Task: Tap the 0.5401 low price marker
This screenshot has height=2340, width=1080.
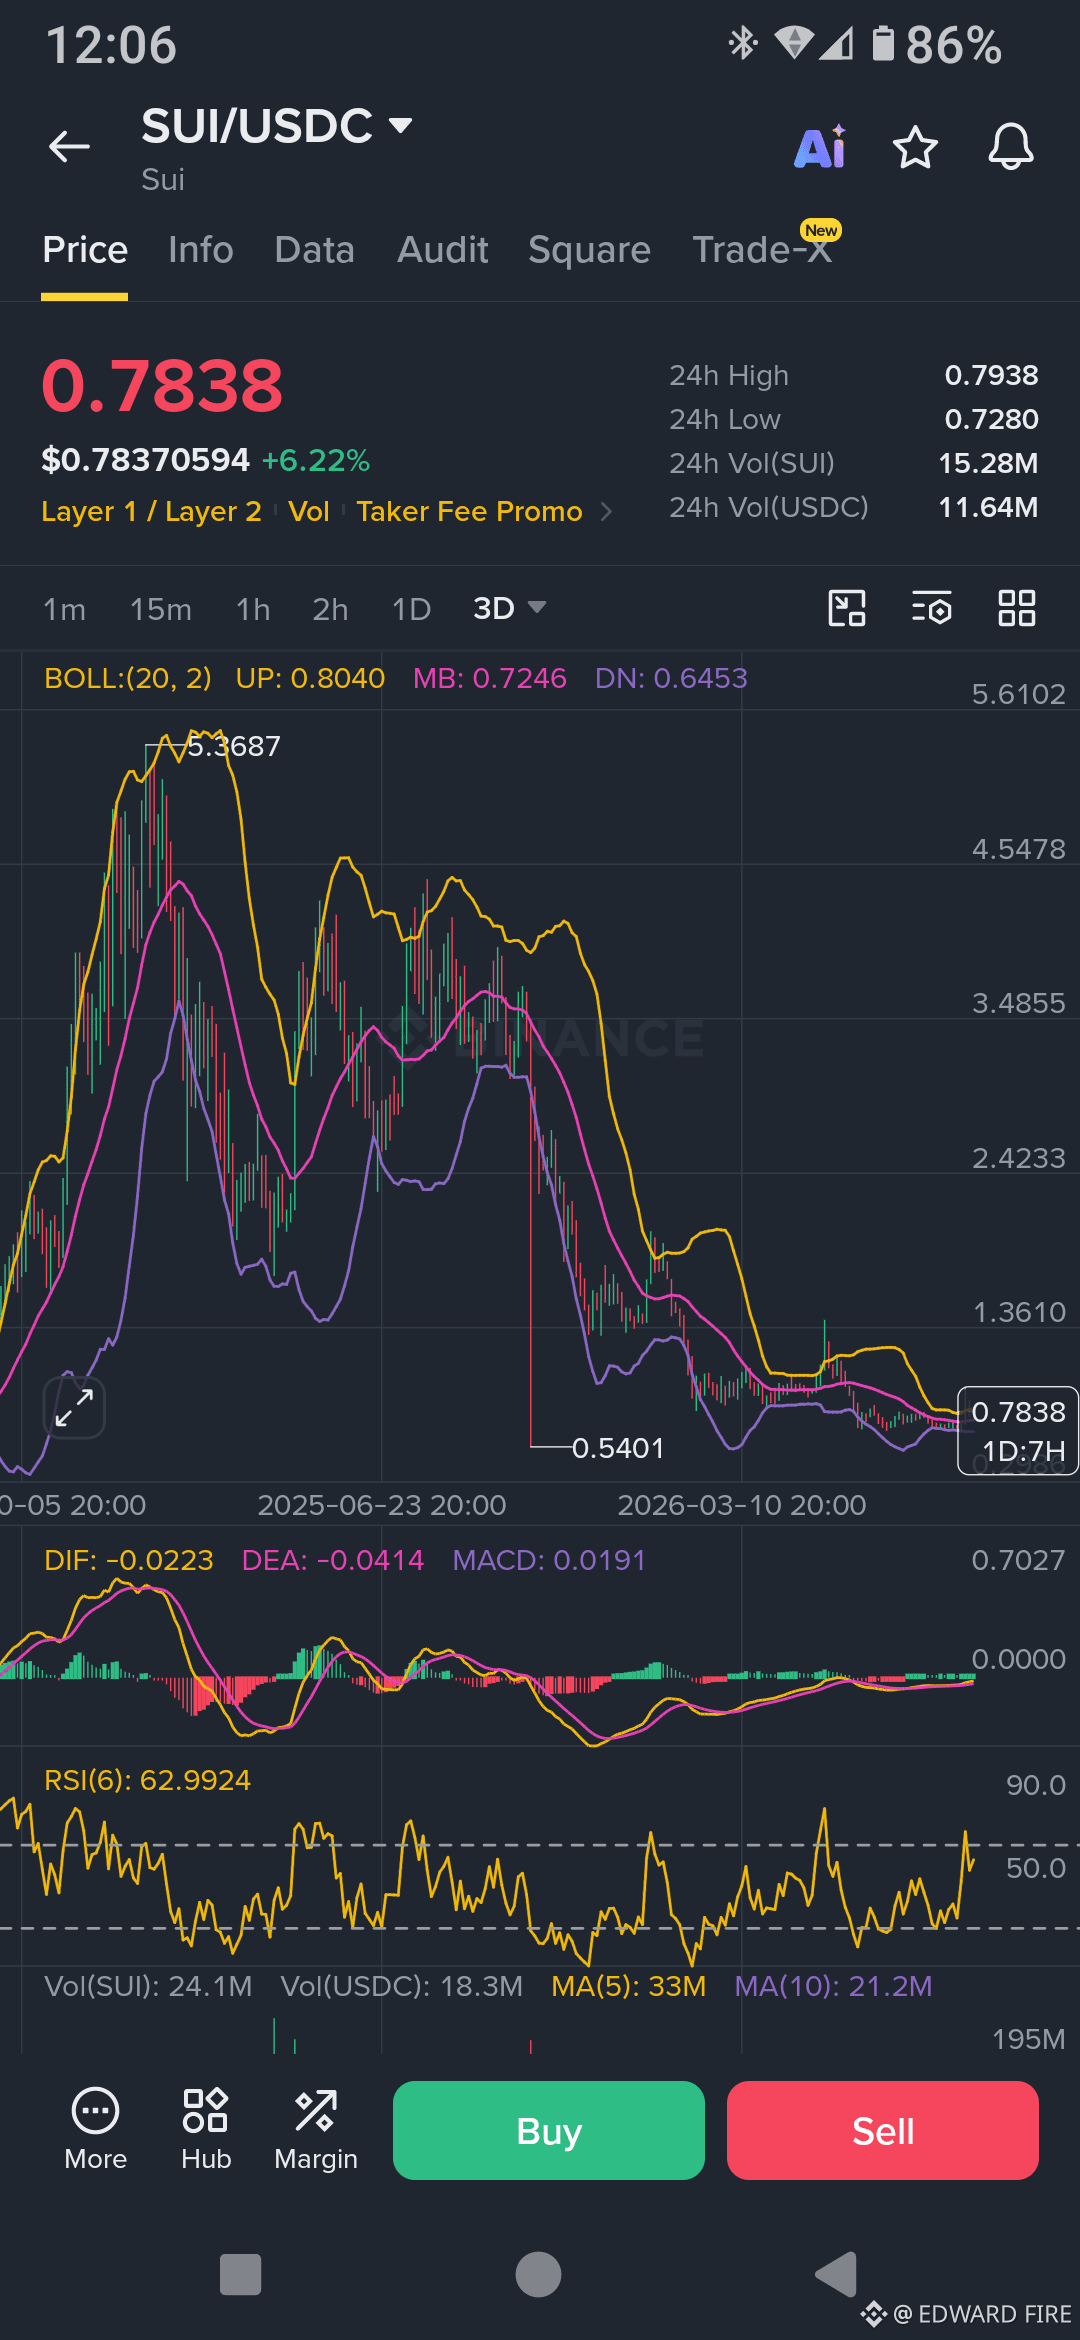Action: (617, 1449)
